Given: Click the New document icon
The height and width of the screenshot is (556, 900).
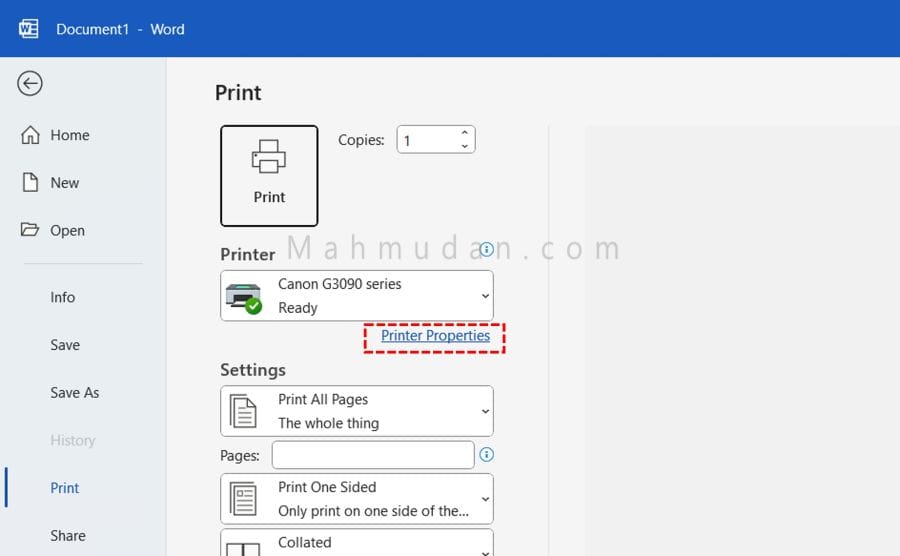Looking at the screenshot, I should [x=31, y=183].
